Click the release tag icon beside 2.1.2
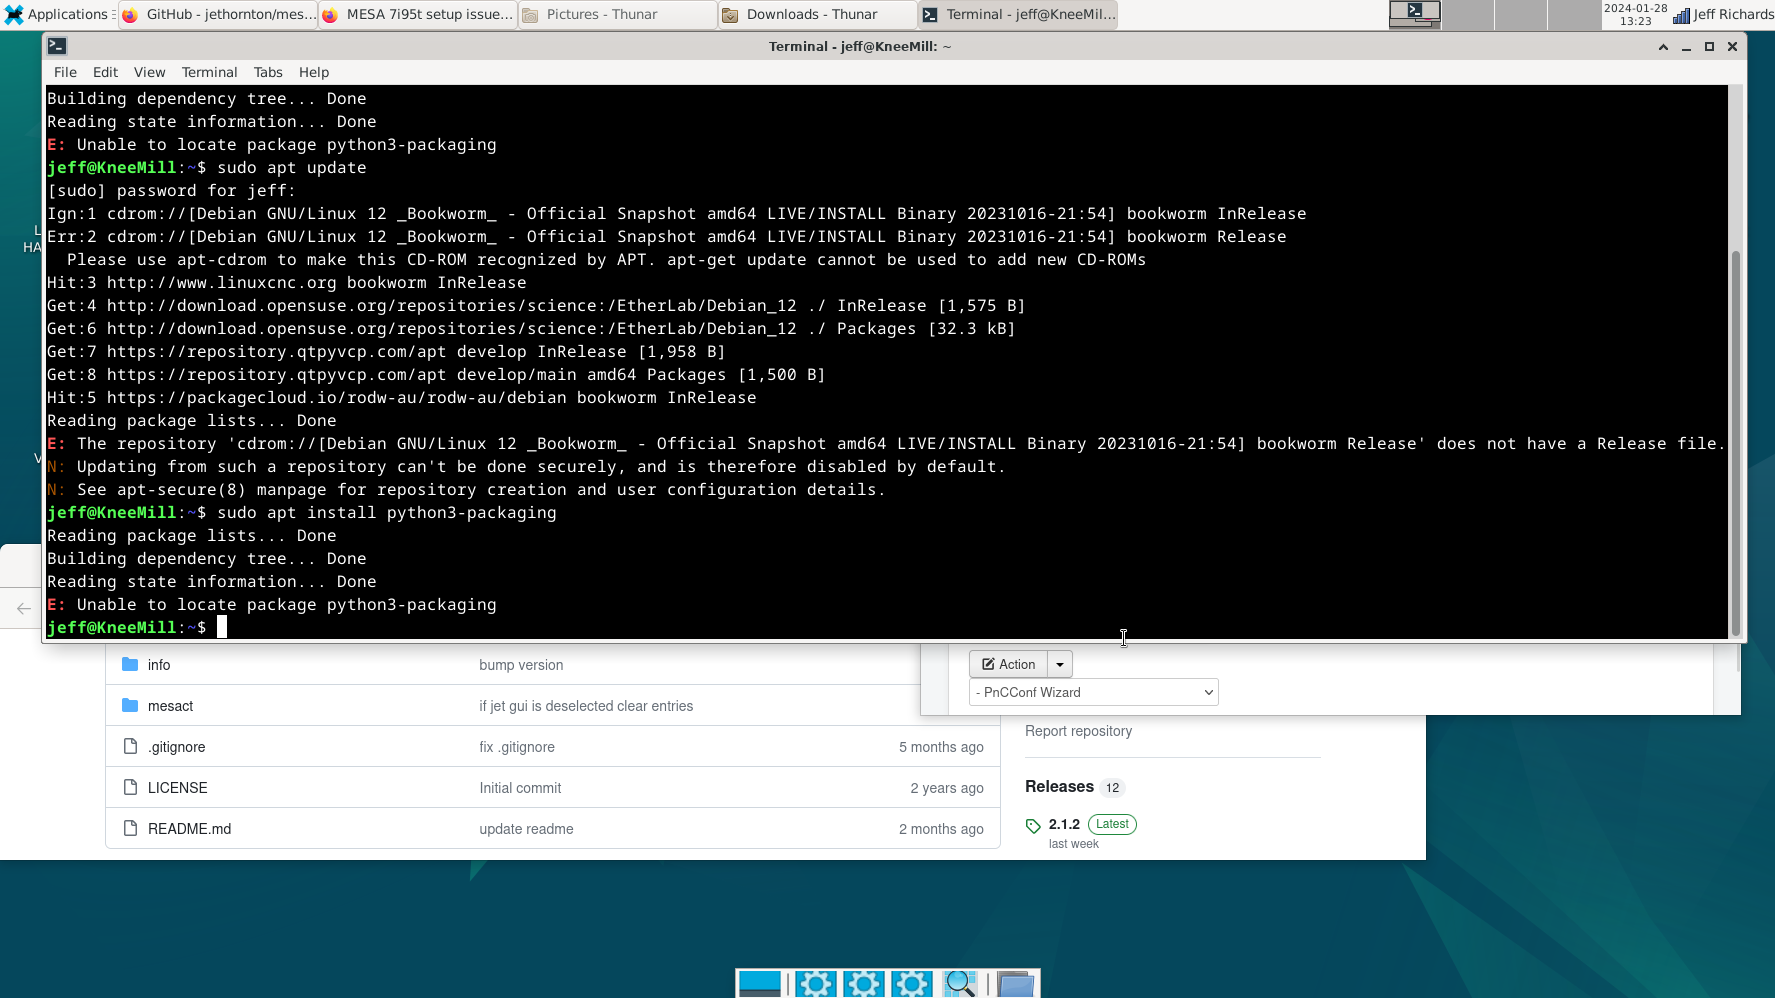 click(1033, 826)
